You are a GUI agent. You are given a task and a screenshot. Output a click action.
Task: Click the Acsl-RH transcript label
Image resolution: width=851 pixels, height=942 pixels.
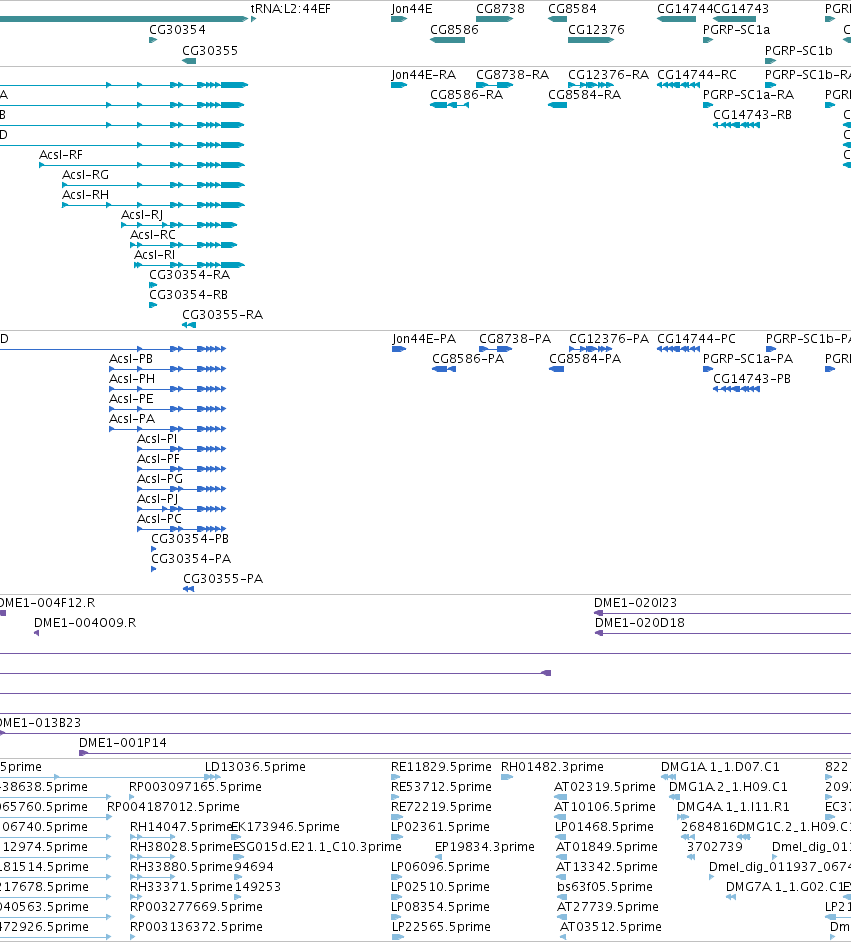coord(85,194)
